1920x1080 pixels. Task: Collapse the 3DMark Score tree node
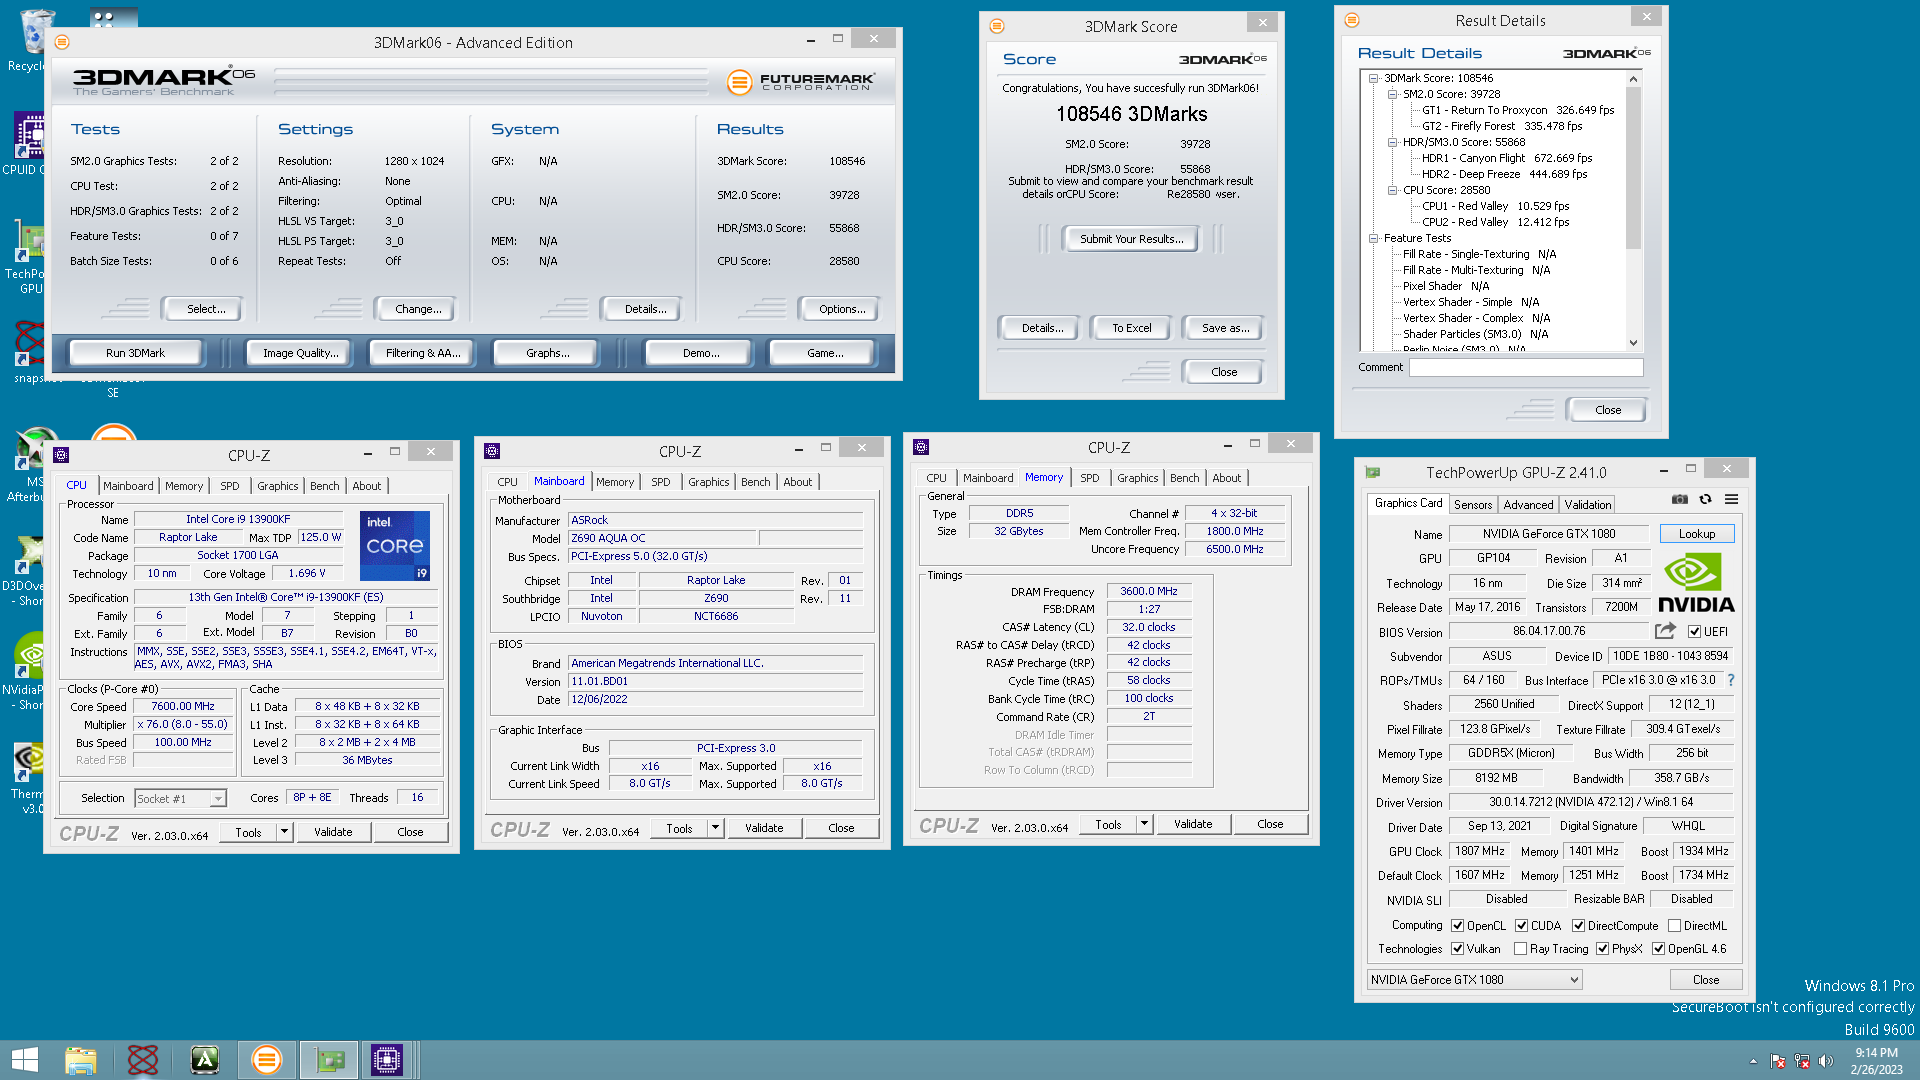(1373, 78)
